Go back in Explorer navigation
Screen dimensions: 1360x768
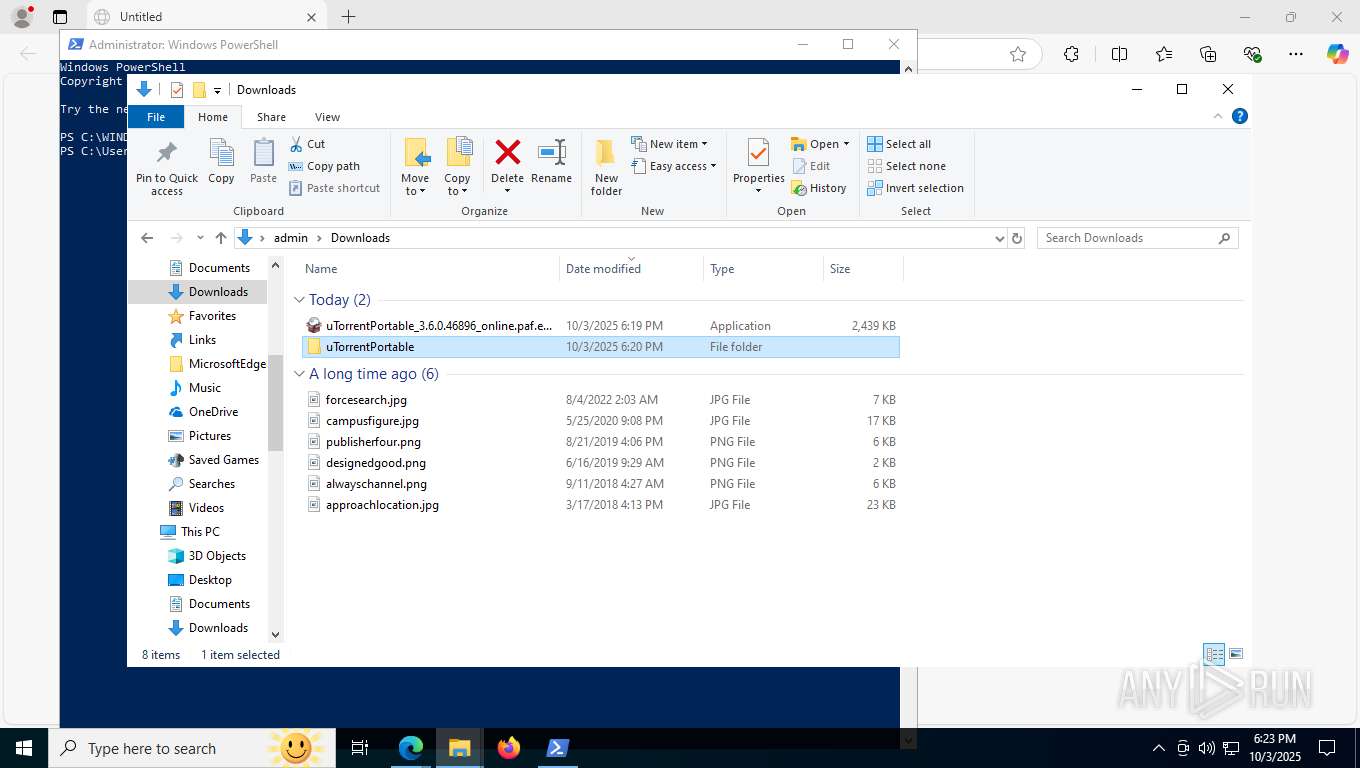[x=147, y=238]
